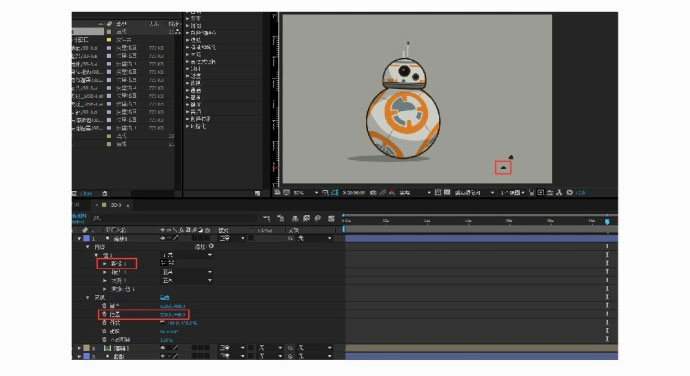Expand the Stroke 1 property twirl arrow
Viewport: 690px width, 376px height.
click(x=105, y=272)
